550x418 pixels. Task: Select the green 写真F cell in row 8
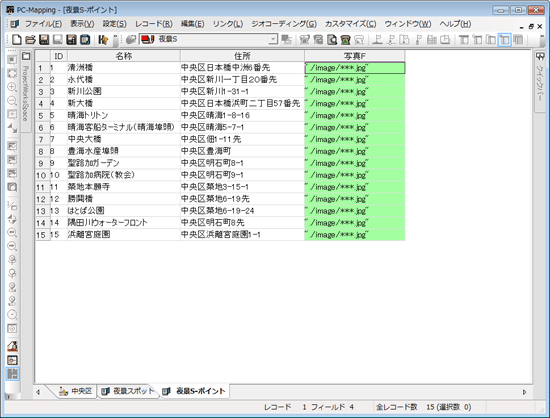355,151
